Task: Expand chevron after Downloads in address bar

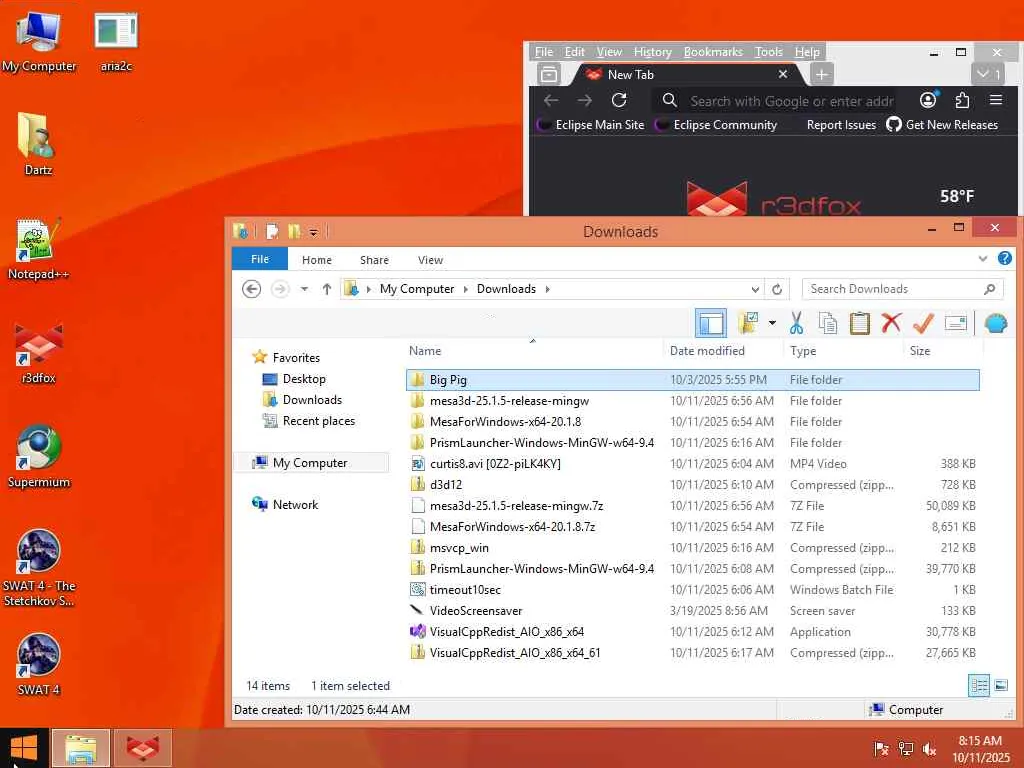Action: tap(547, 289)
